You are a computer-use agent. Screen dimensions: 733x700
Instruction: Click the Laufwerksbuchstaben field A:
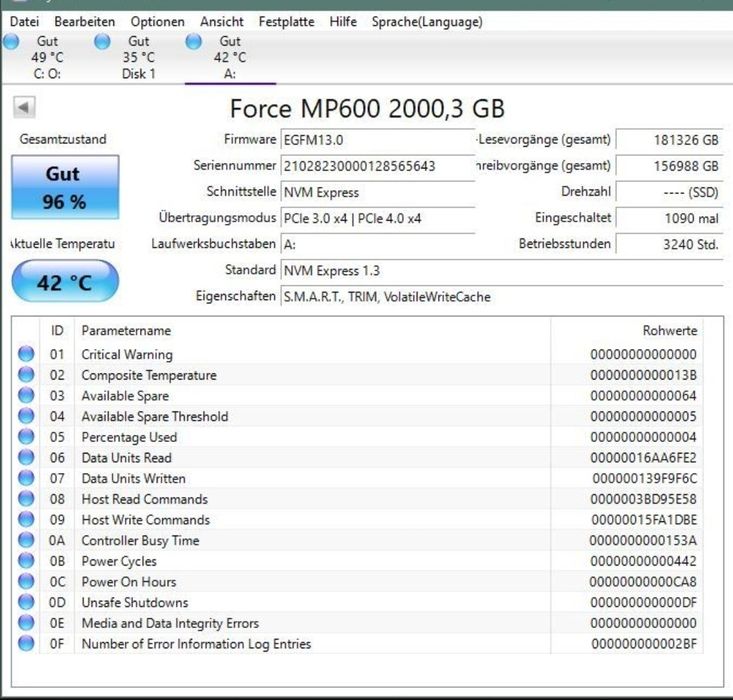click(377, 245)
